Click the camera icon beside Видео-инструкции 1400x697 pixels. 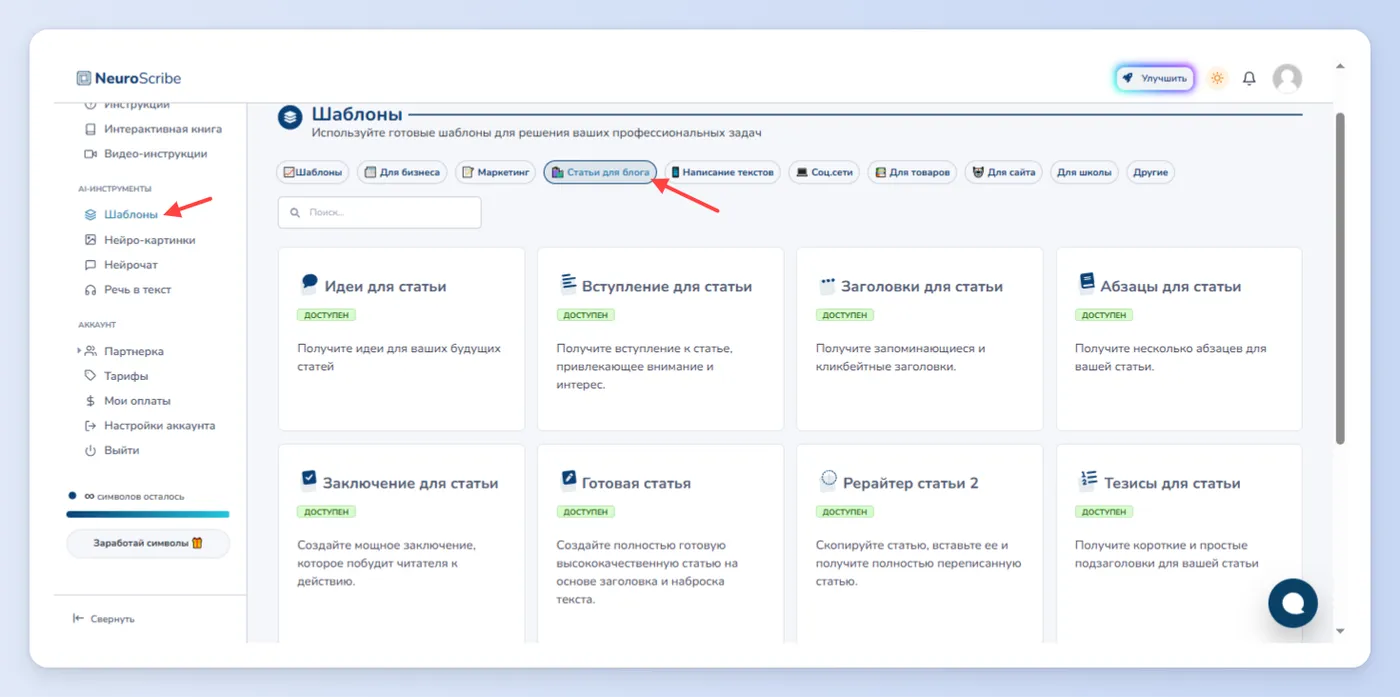click(x=90, y=154)
